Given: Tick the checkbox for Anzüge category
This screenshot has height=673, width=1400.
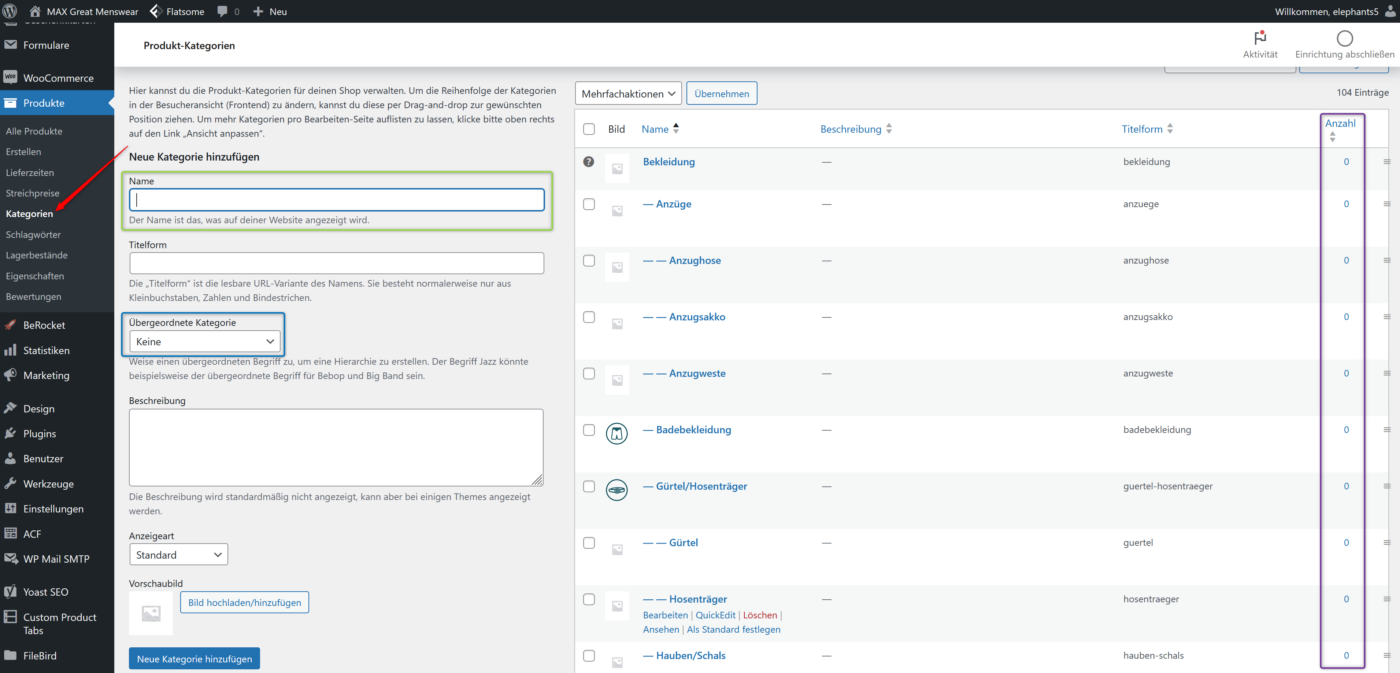Looking at the screenshot, I should coord(589,204).
